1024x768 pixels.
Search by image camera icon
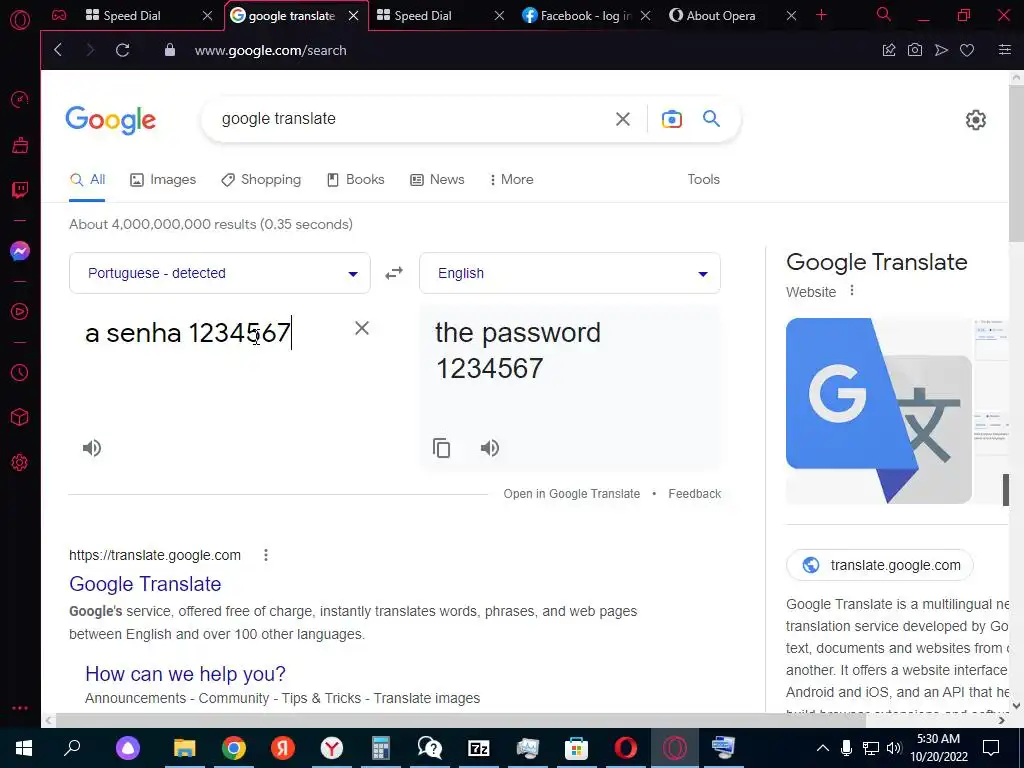(672, 119)
